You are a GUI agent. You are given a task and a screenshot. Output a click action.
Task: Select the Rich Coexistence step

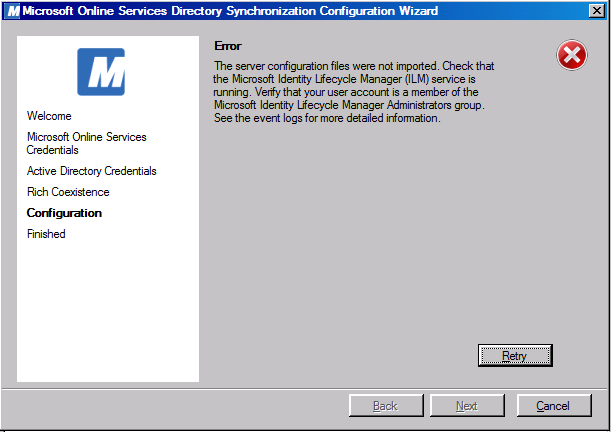pos(68,192)
